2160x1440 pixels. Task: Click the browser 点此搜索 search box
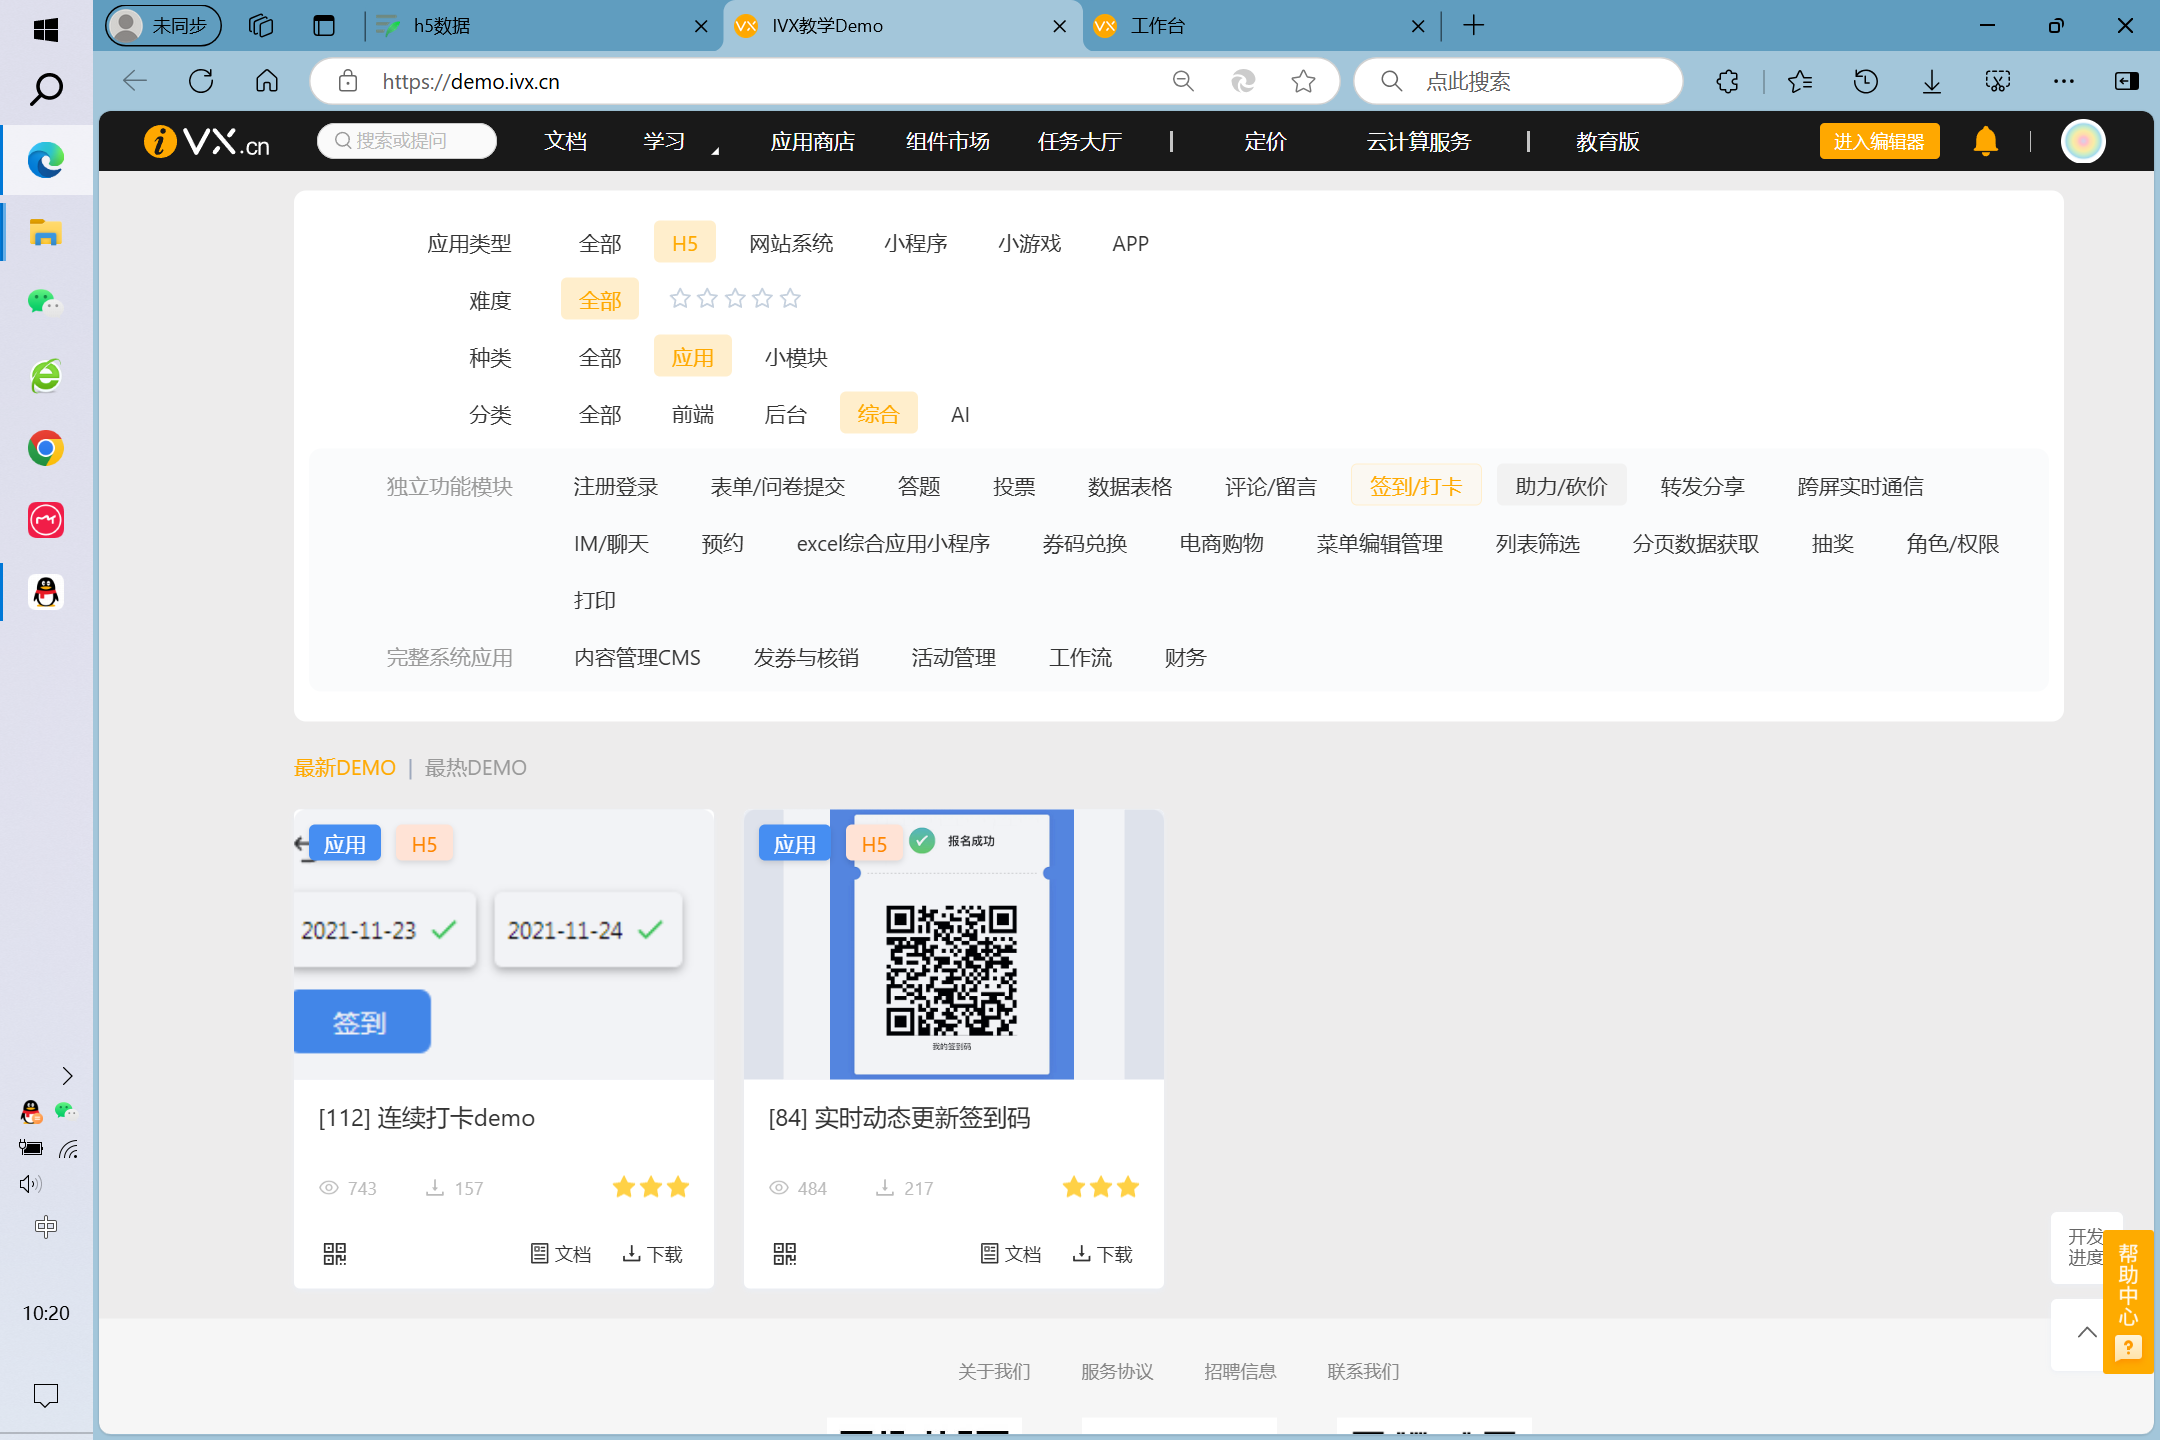[x=1519, y=81]
